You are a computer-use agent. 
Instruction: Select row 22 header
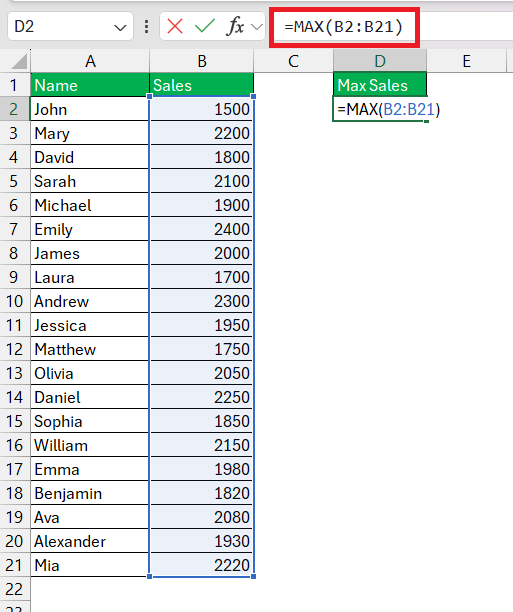tap(15, 589)
